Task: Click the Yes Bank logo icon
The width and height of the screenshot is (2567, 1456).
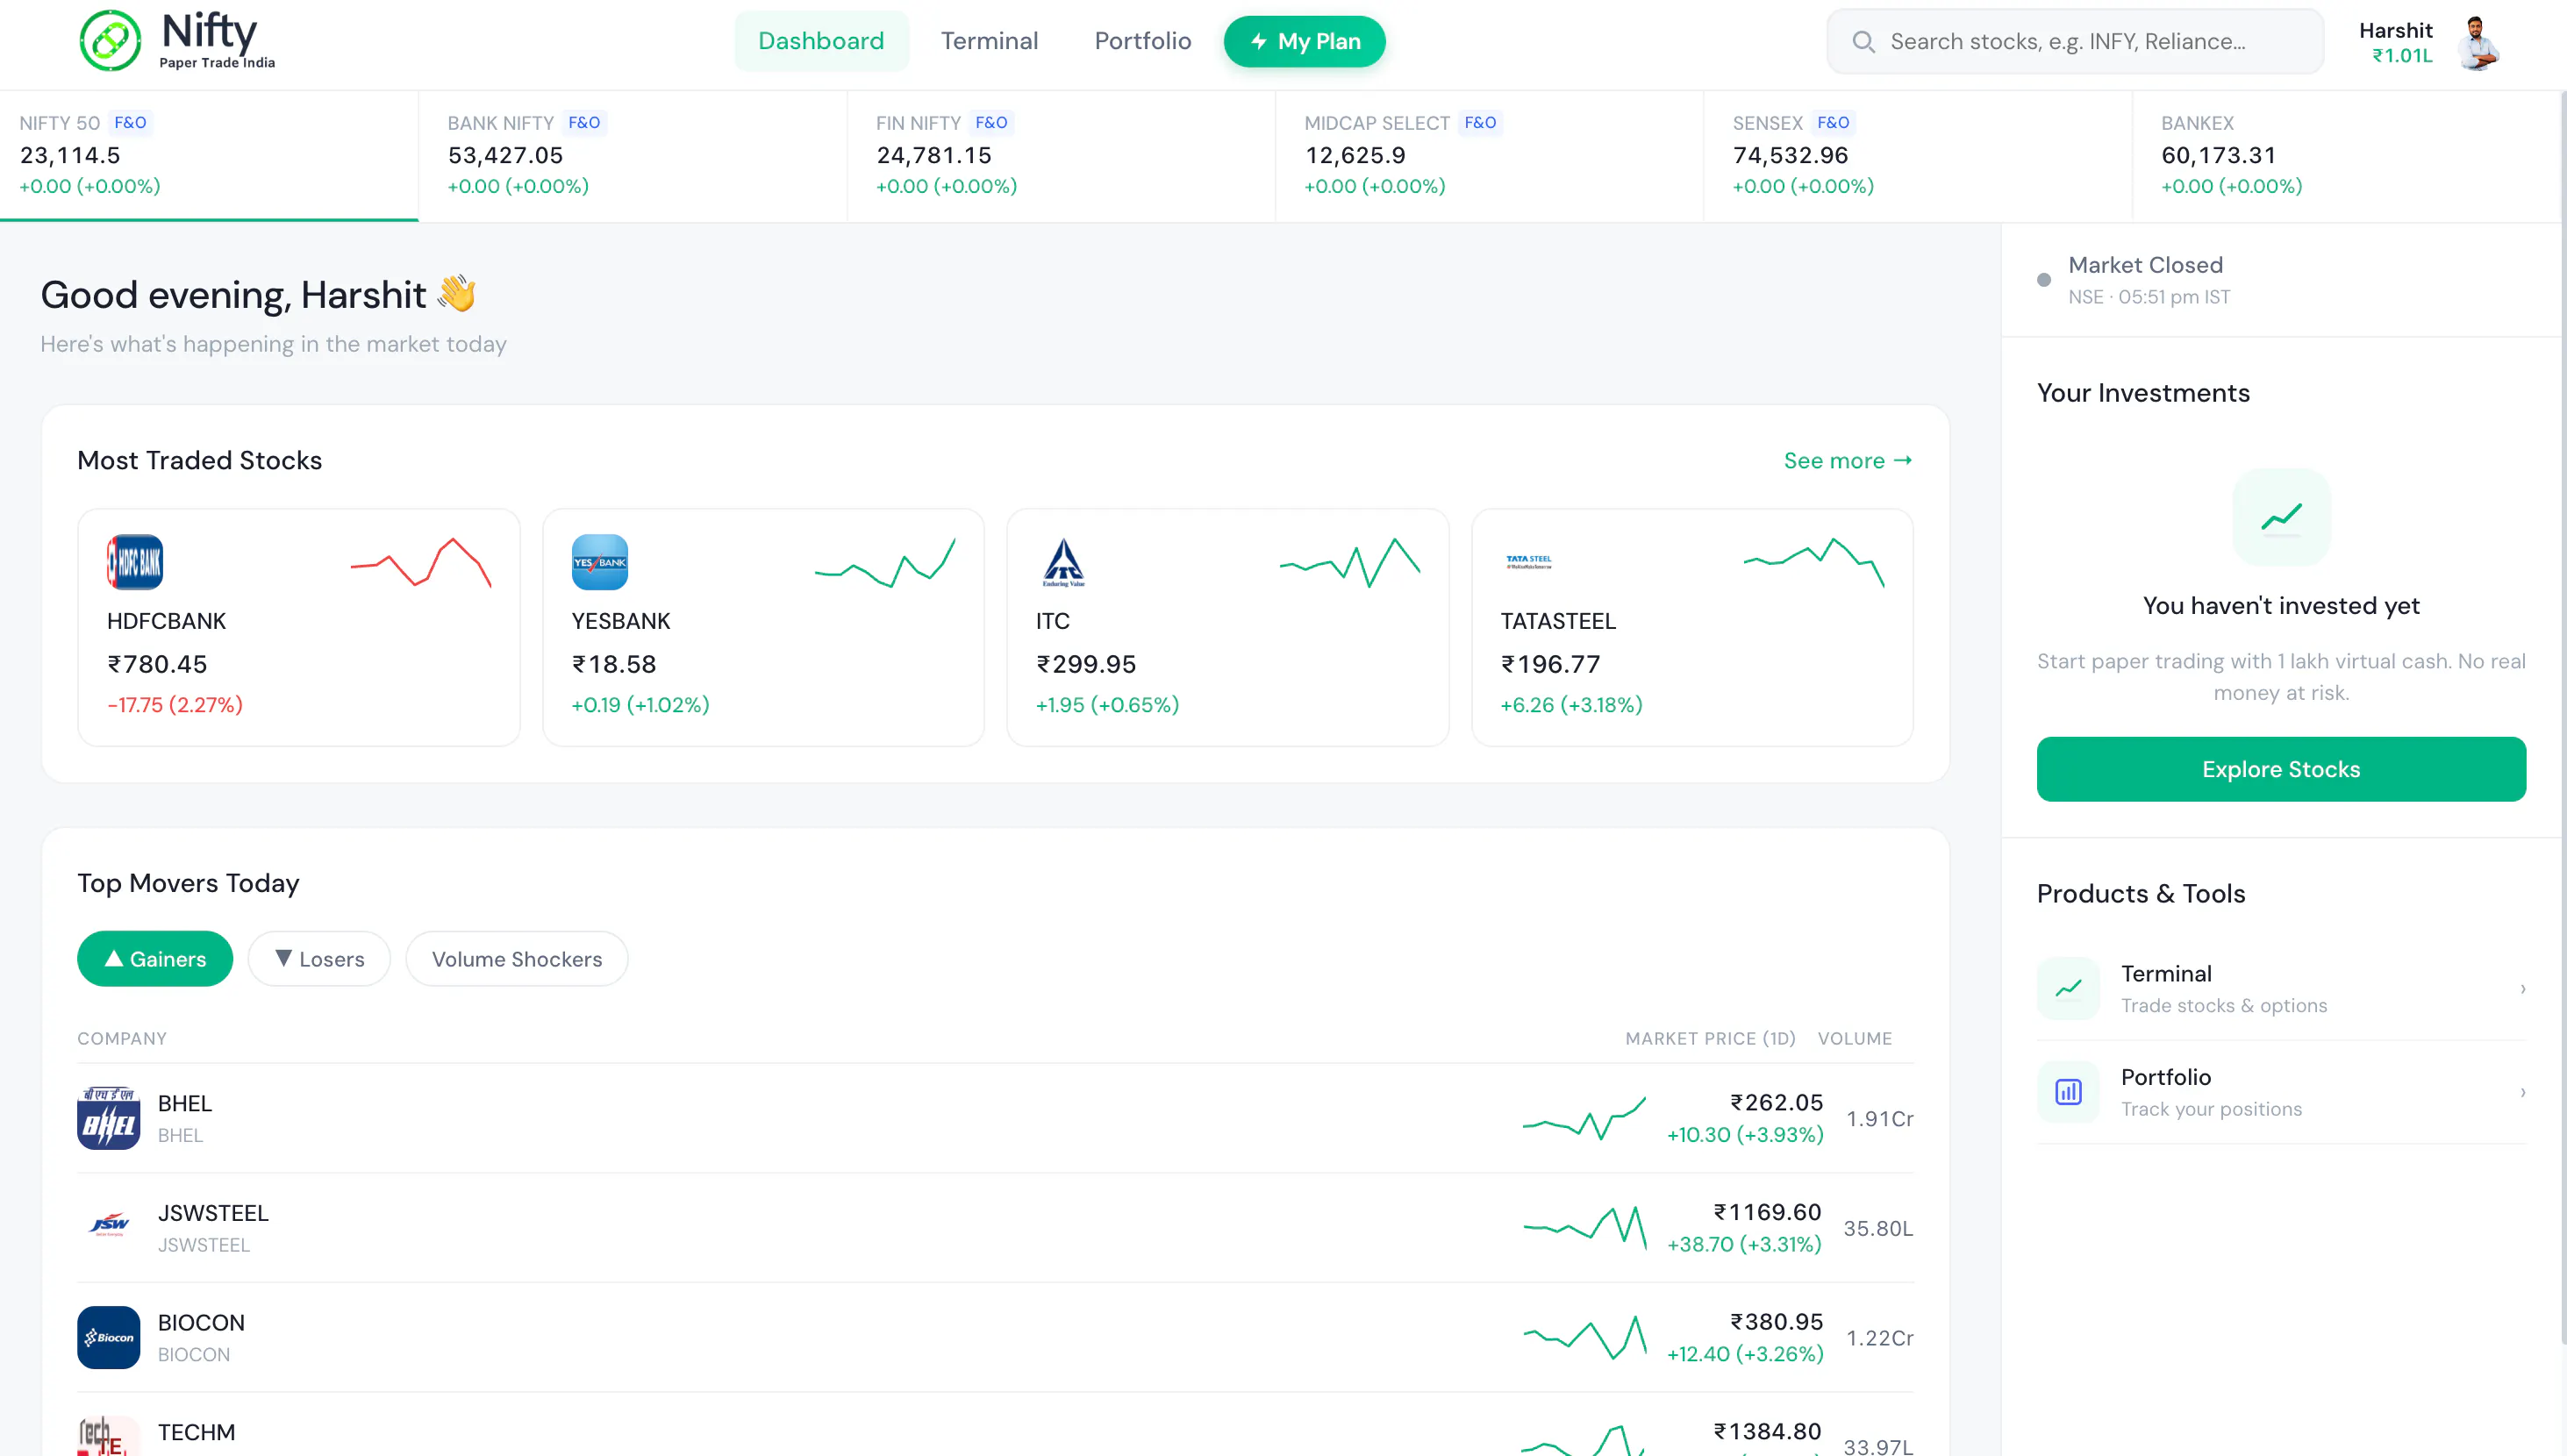Action: tap(599, 562)
